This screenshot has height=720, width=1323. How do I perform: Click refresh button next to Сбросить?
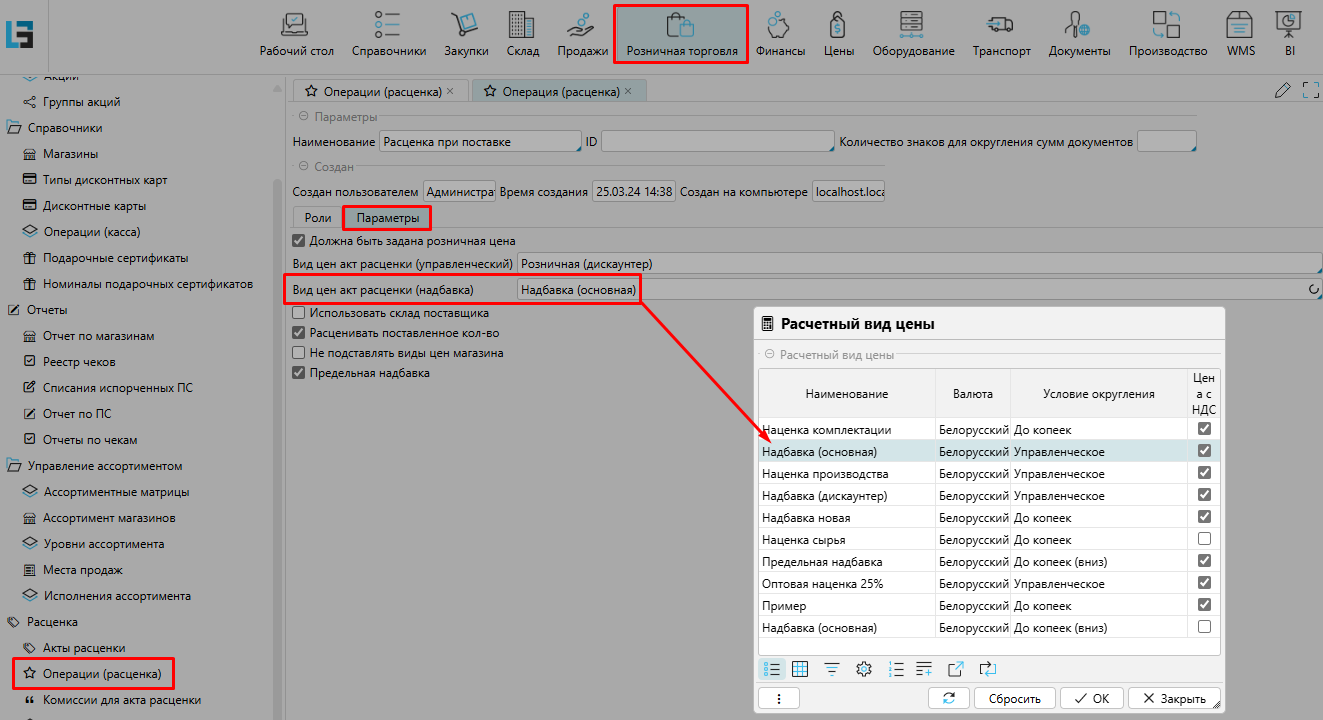point(949,698)
